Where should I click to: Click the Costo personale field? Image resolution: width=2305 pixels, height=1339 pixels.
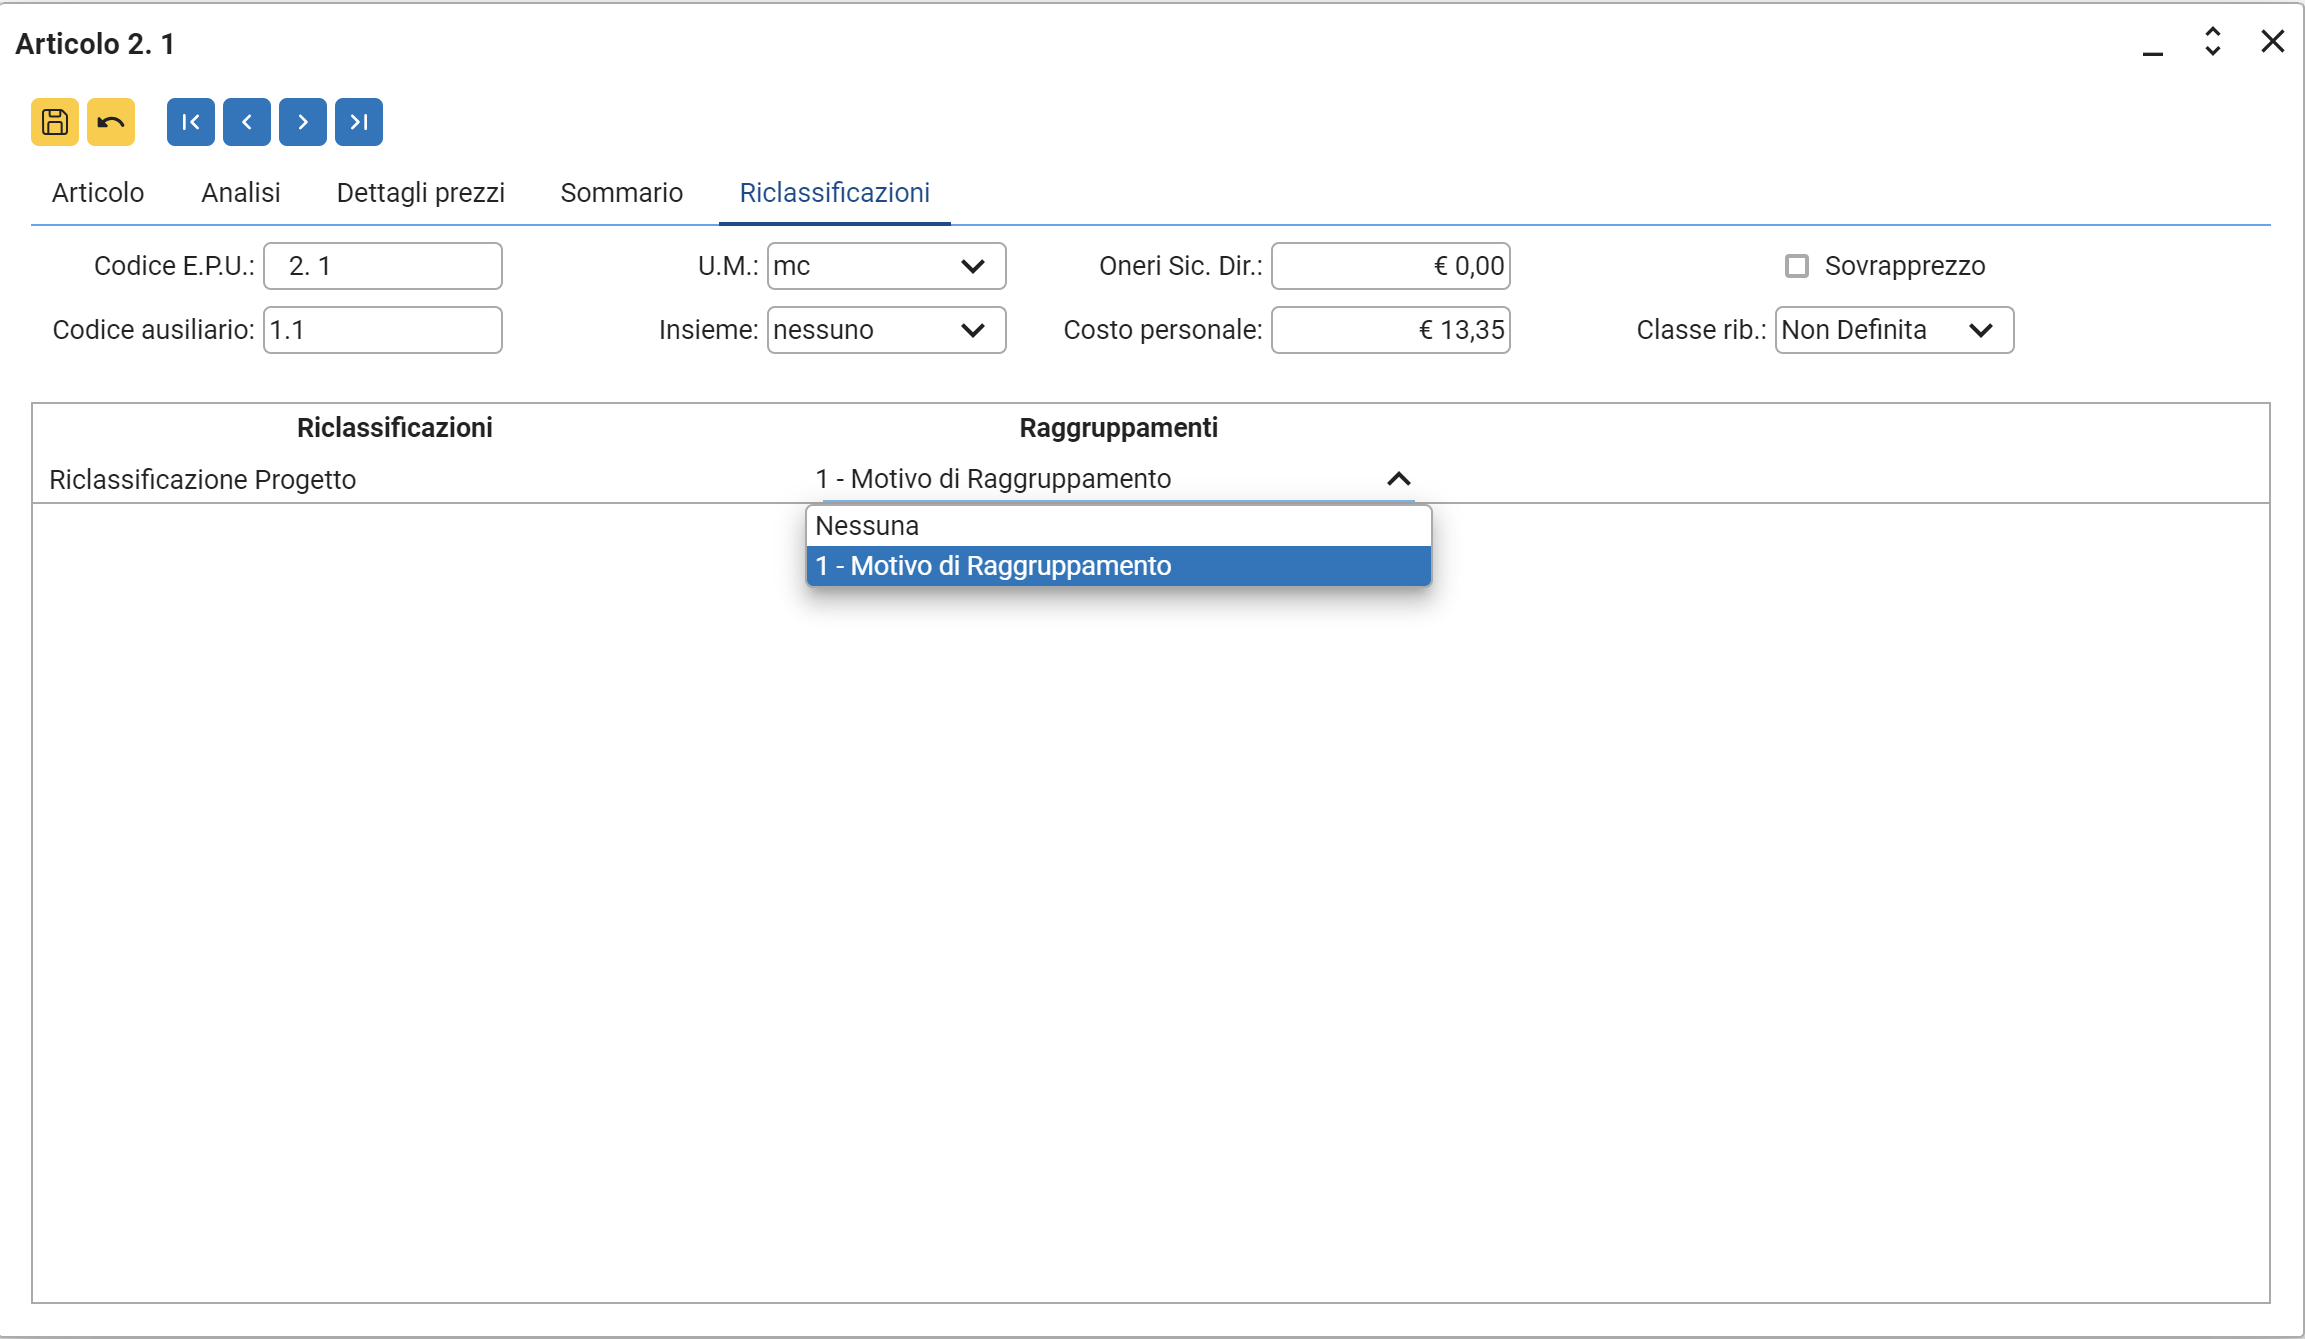(1390, 330)
